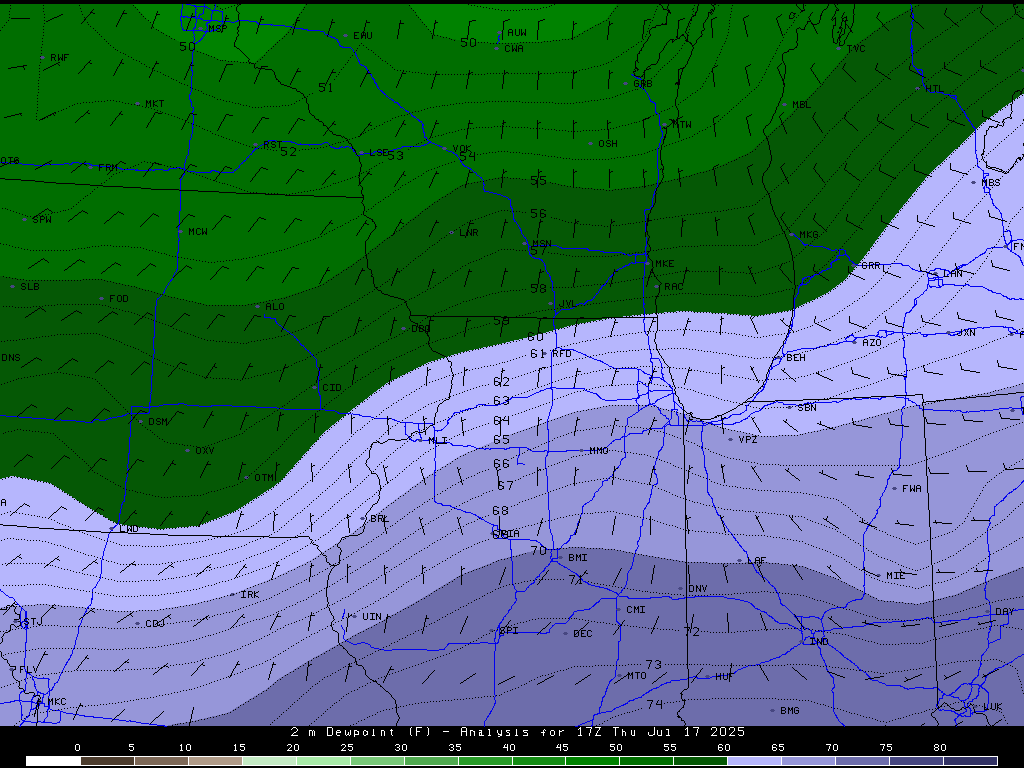Click the LSE station label
Image resolution: width=1024 pixels, height=768 pixels.
[379, 153]
